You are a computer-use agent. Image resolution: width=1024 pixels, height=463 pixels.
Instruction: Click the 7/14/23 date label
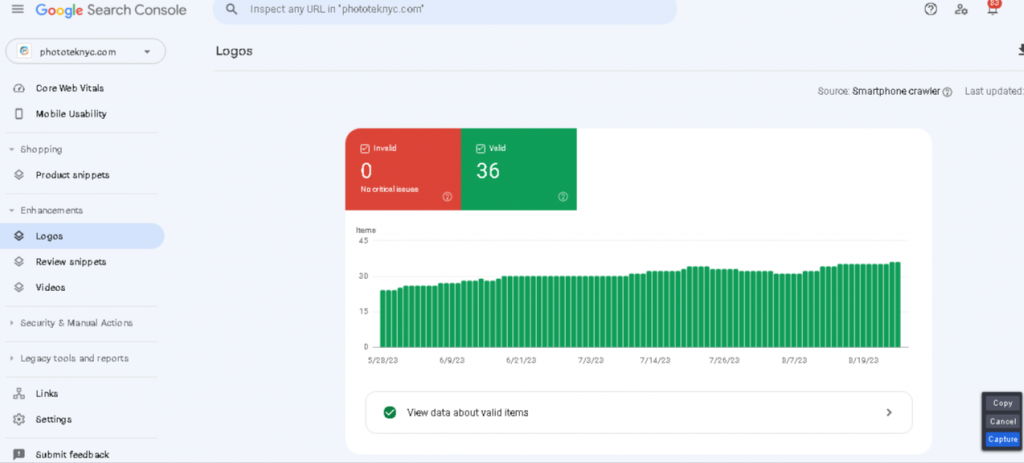tap(654, 360)
